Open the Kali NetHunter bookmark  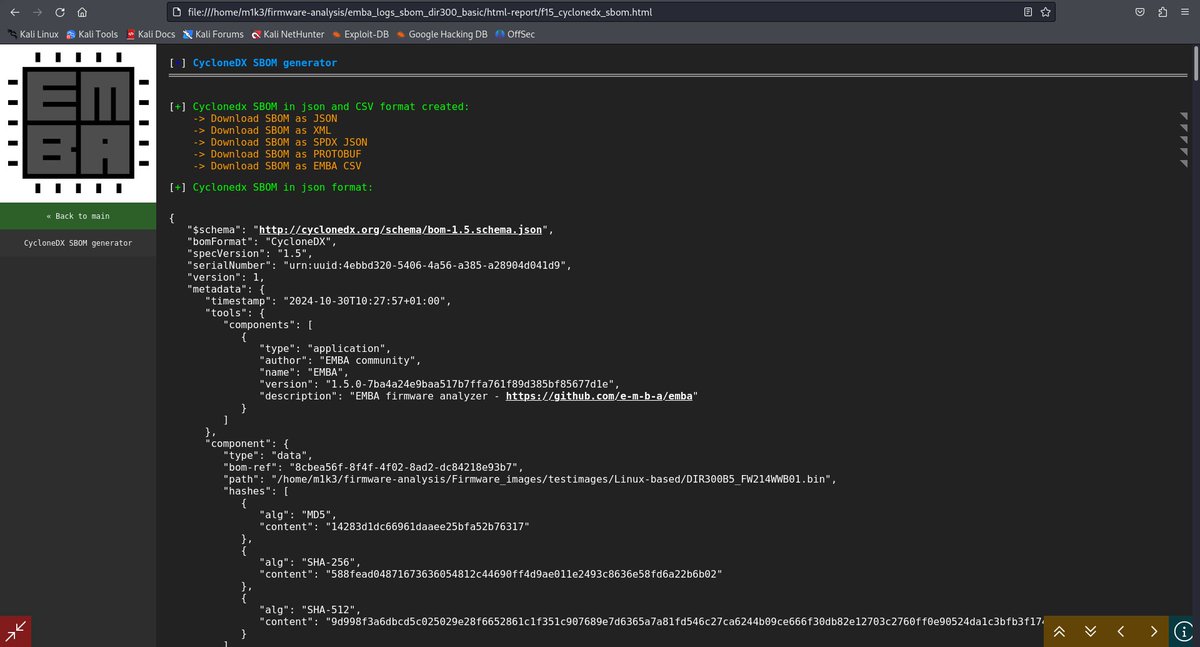(x=289, y=34)
